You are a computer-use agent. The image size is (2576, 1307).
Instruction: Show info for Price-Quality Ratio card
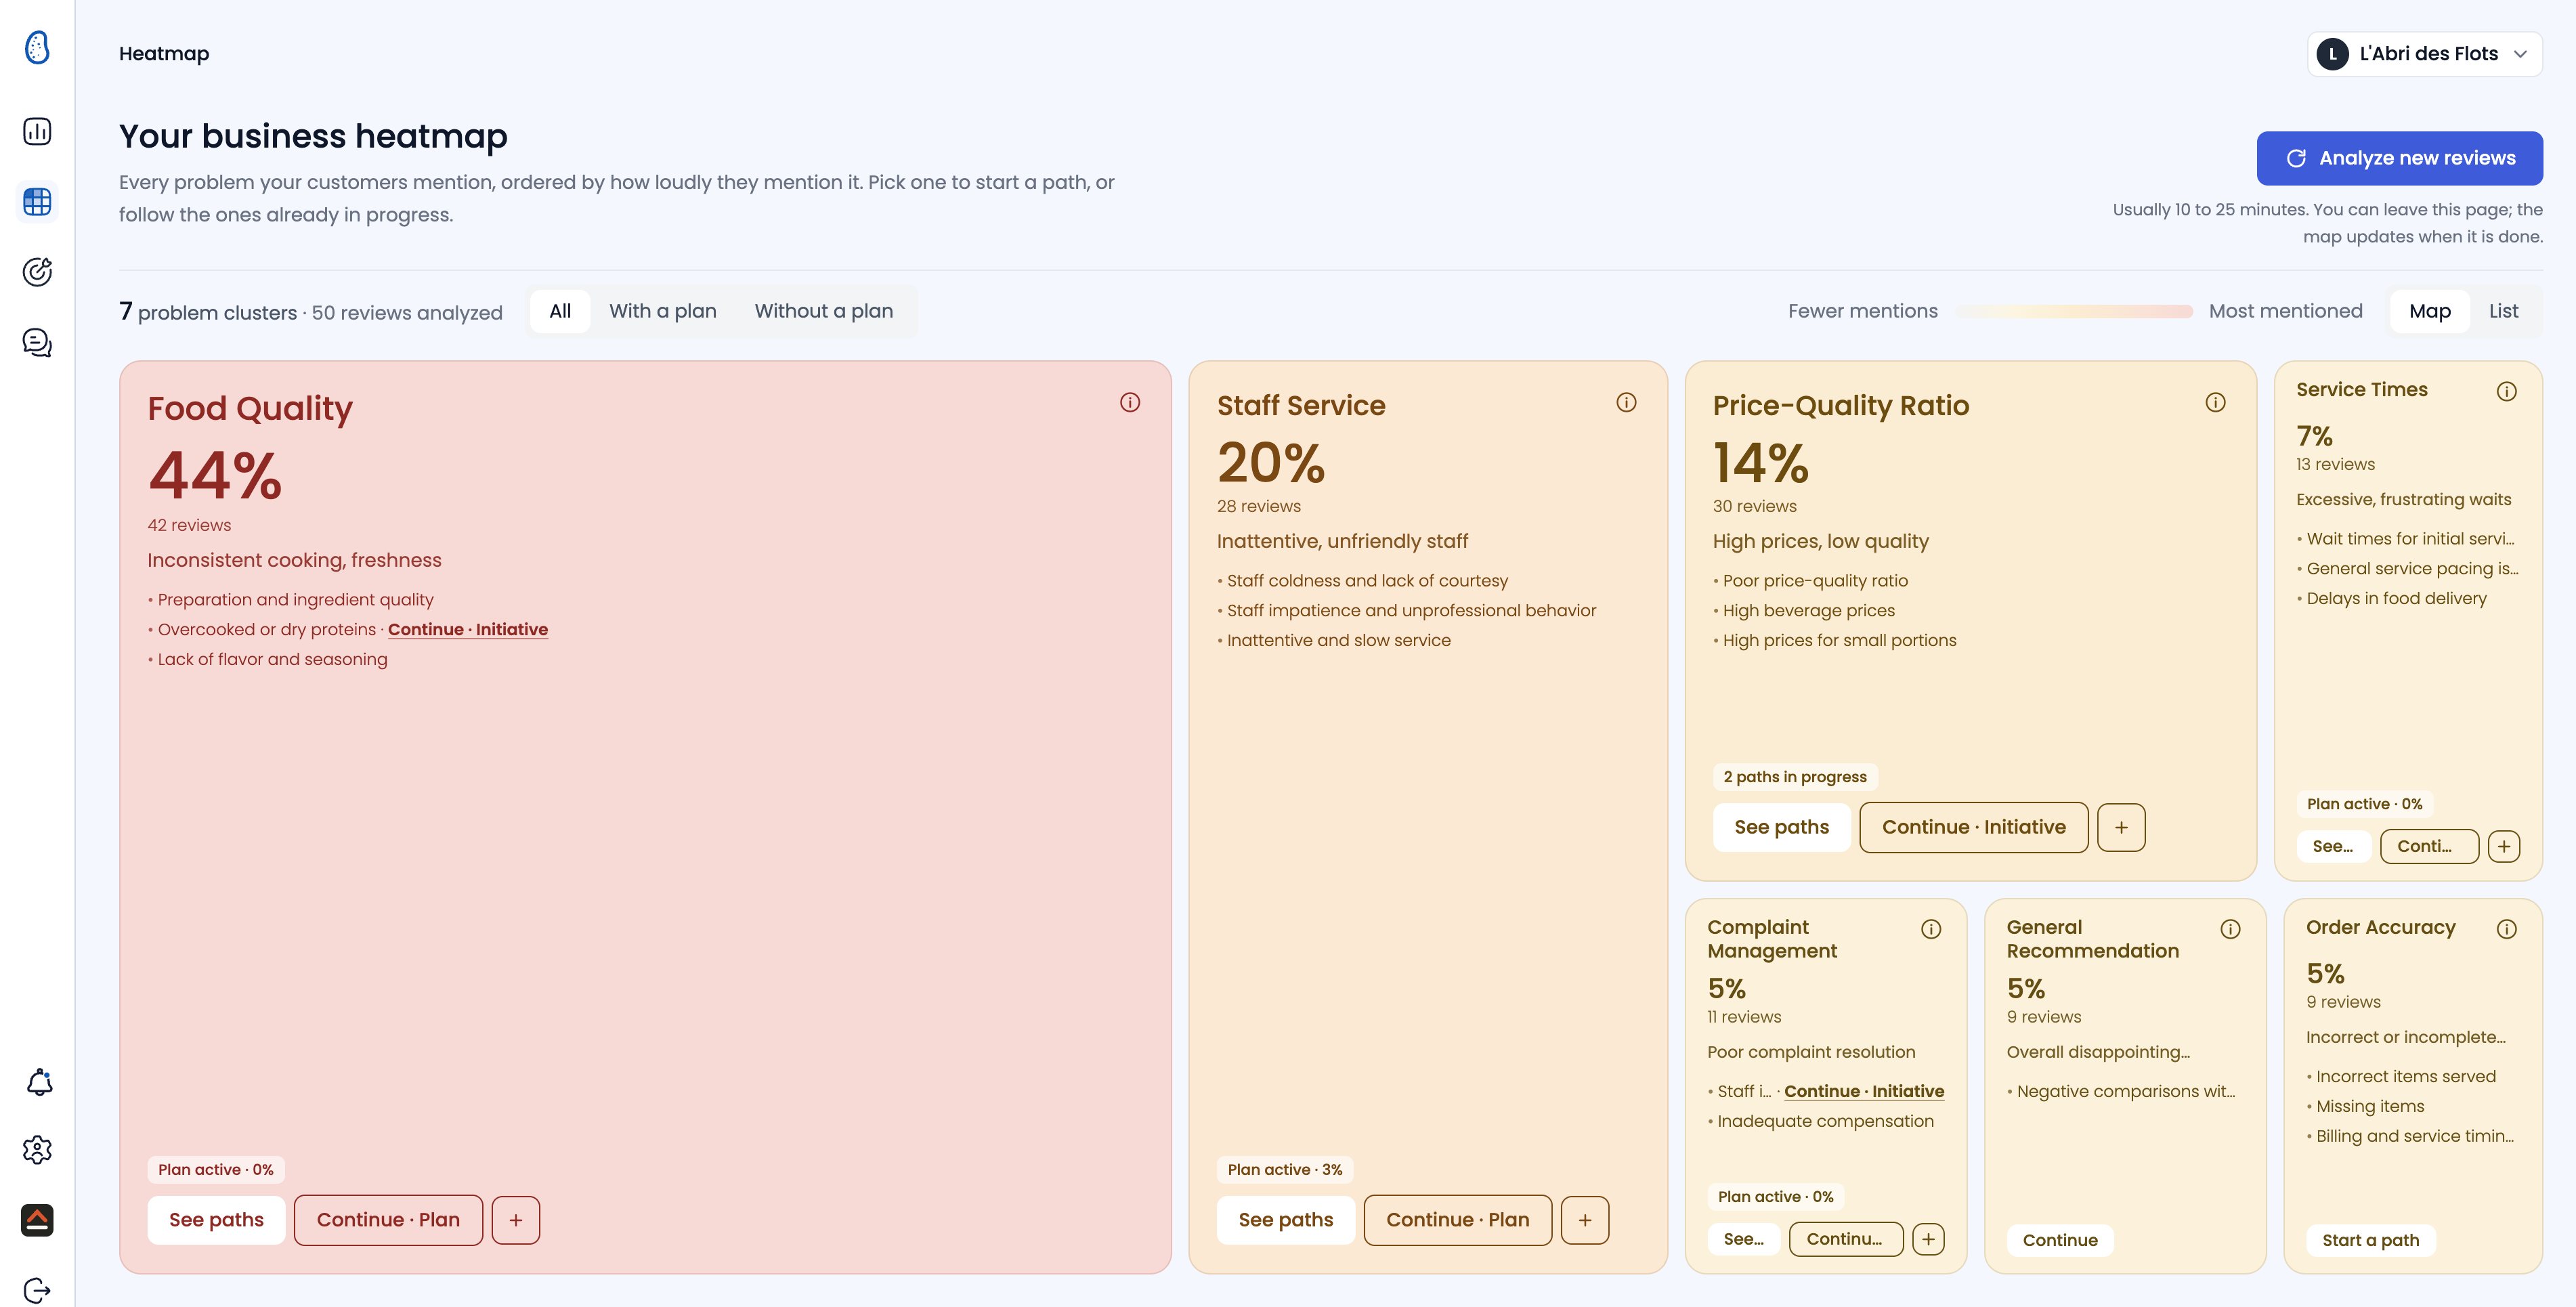(x=2216, y=402)
